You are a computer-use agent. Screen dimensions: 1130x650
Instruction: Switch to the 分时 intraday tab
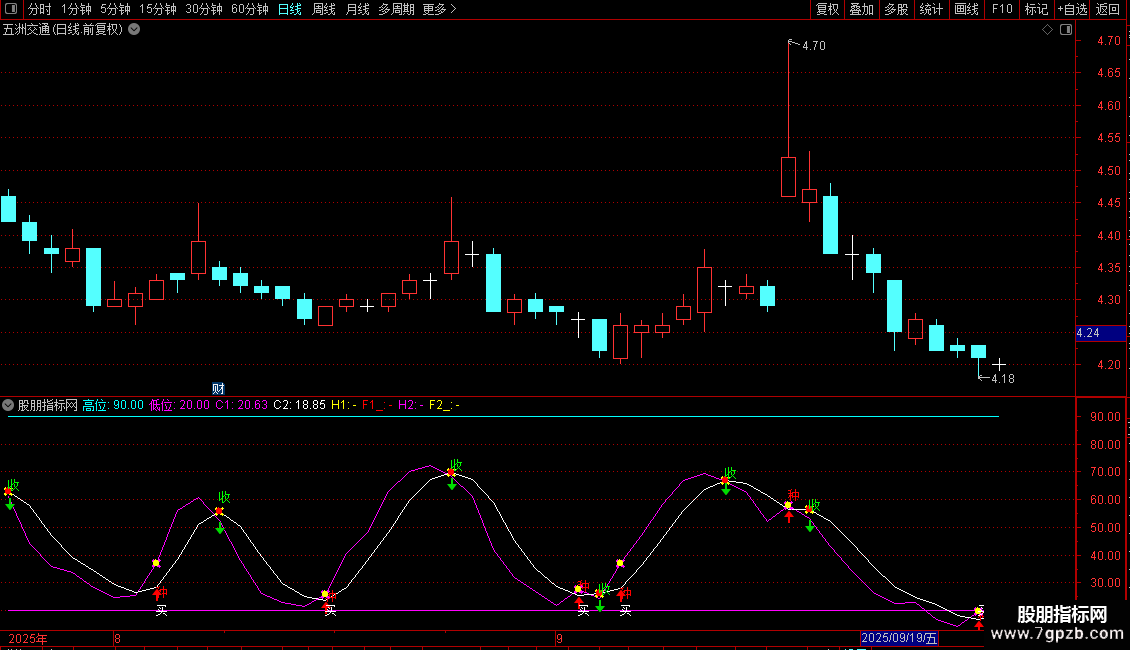[39, 9]
